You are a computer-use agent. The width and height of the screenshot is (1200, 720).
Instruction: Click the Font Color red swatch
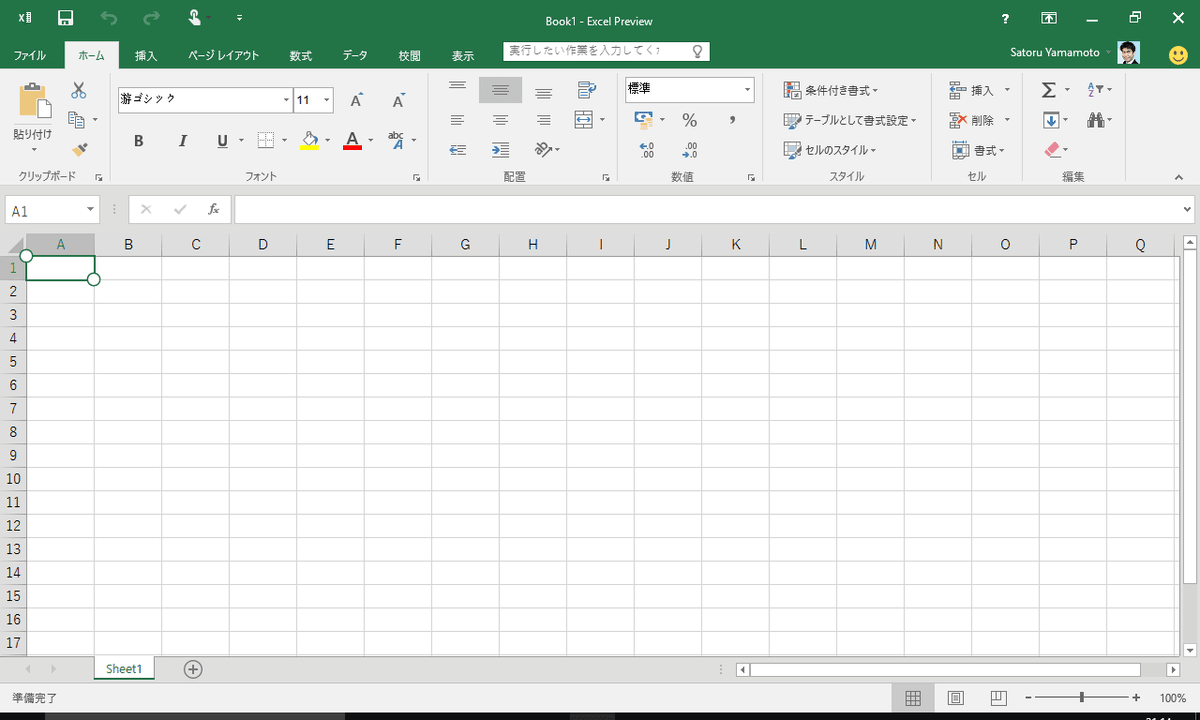point(352,148)
